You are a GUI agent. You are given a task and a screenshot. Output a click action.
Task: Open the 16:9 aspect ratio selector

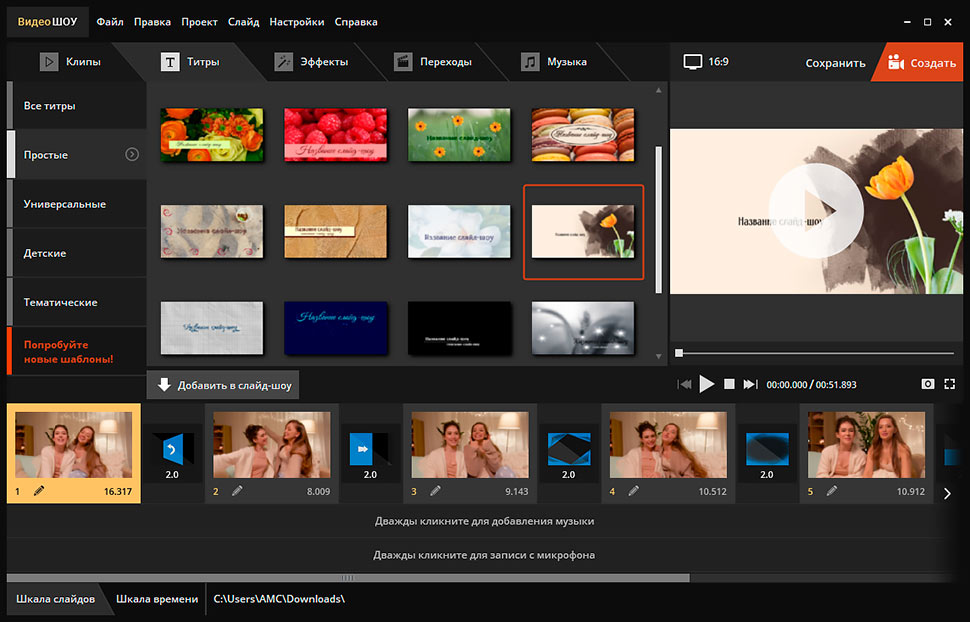pos(706,62)
